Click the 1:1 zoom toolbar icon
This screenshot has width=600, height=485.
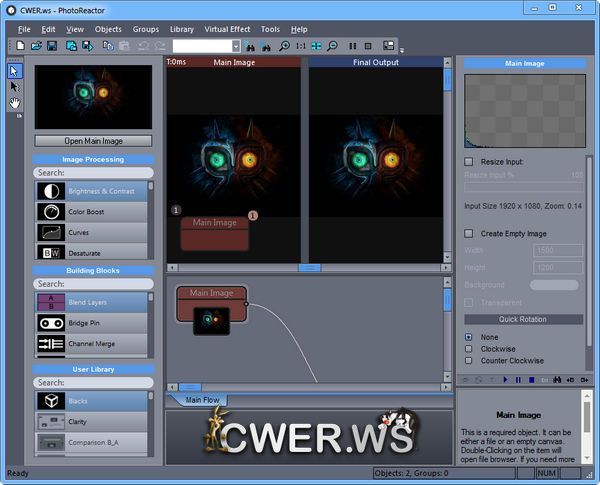301,46
